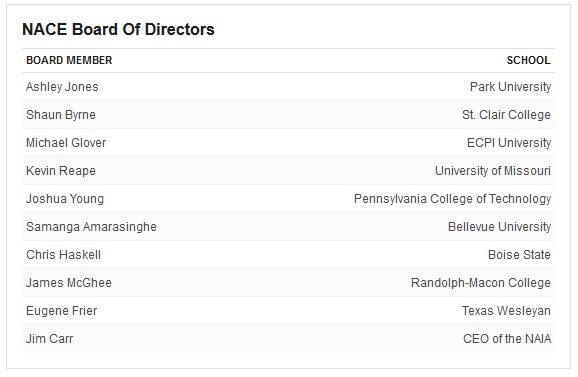Screen dimensions: 578x377
Task: Select Samanga Amarasinghe's name
Action: tap(91, 227)
